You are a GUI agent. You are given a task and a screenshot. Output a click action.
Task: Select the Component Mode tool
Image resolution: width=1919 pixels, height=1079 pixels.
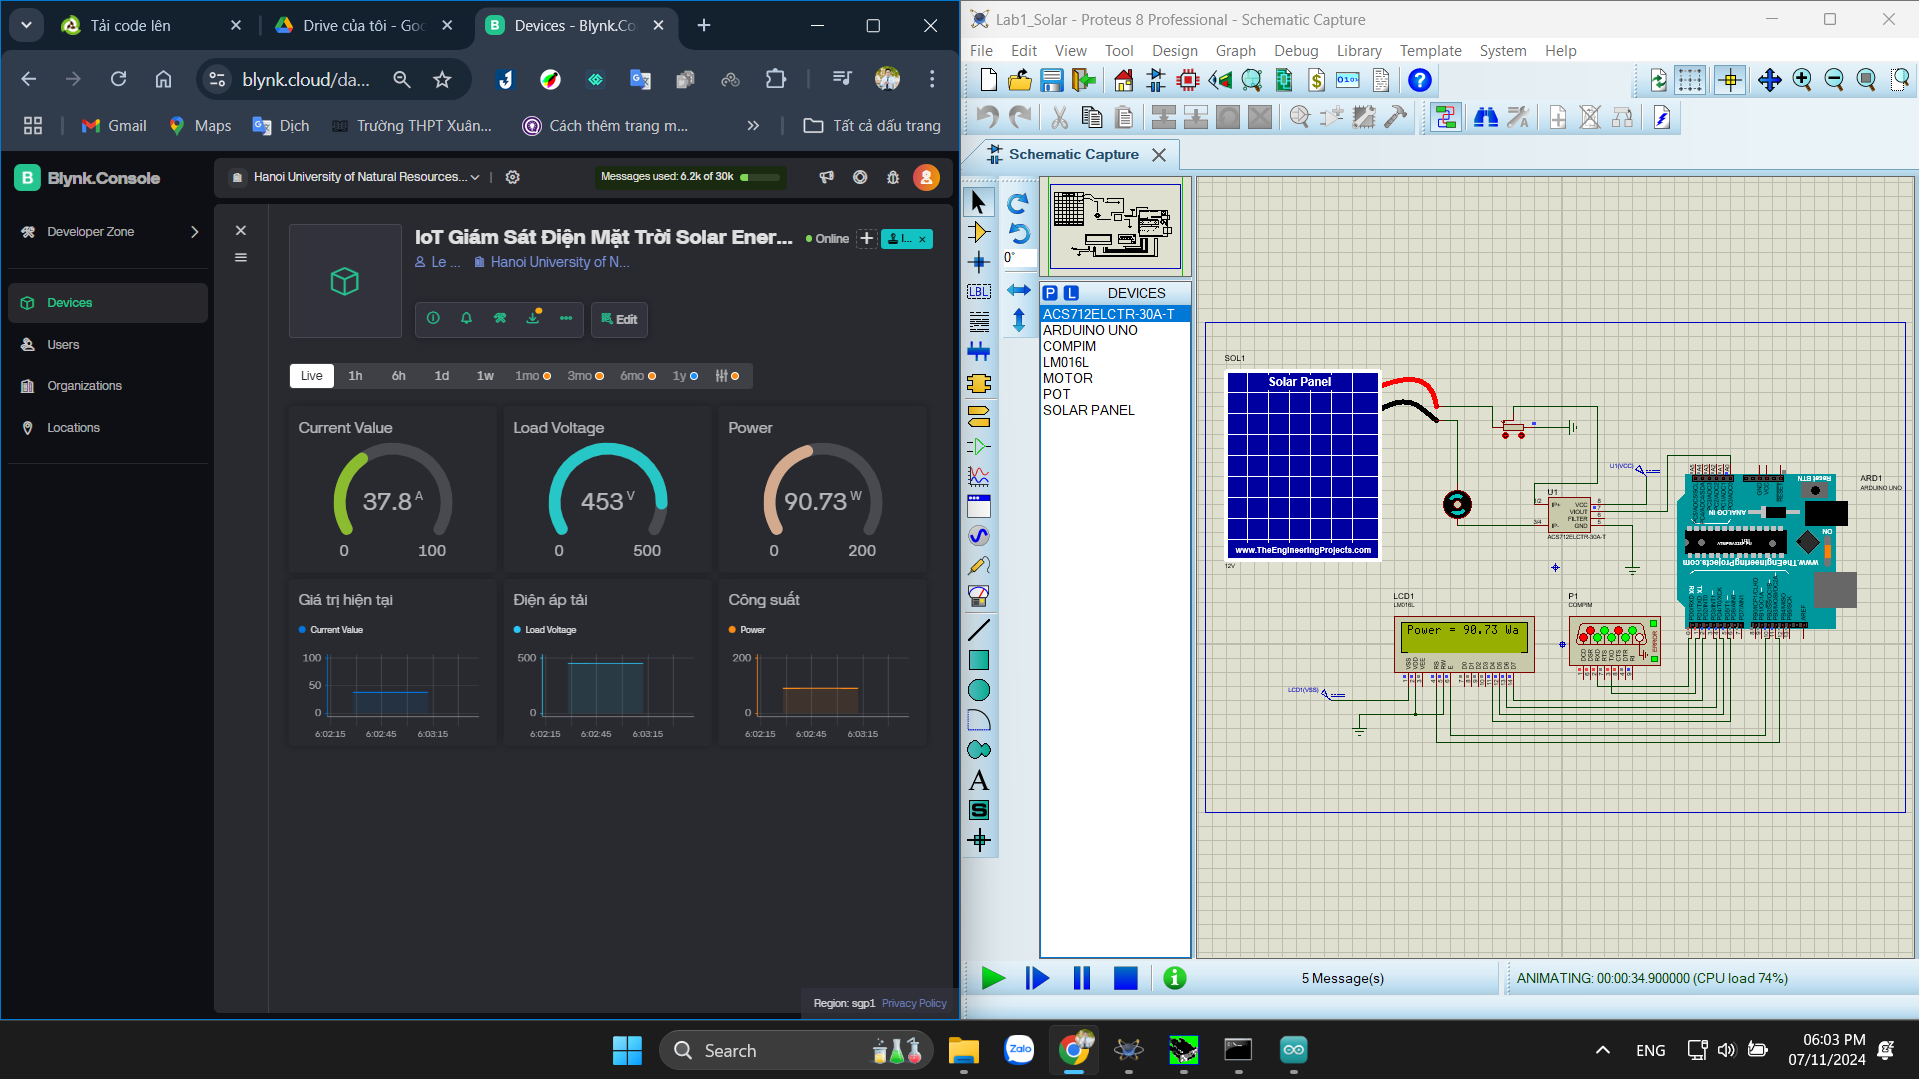point(978,232)
